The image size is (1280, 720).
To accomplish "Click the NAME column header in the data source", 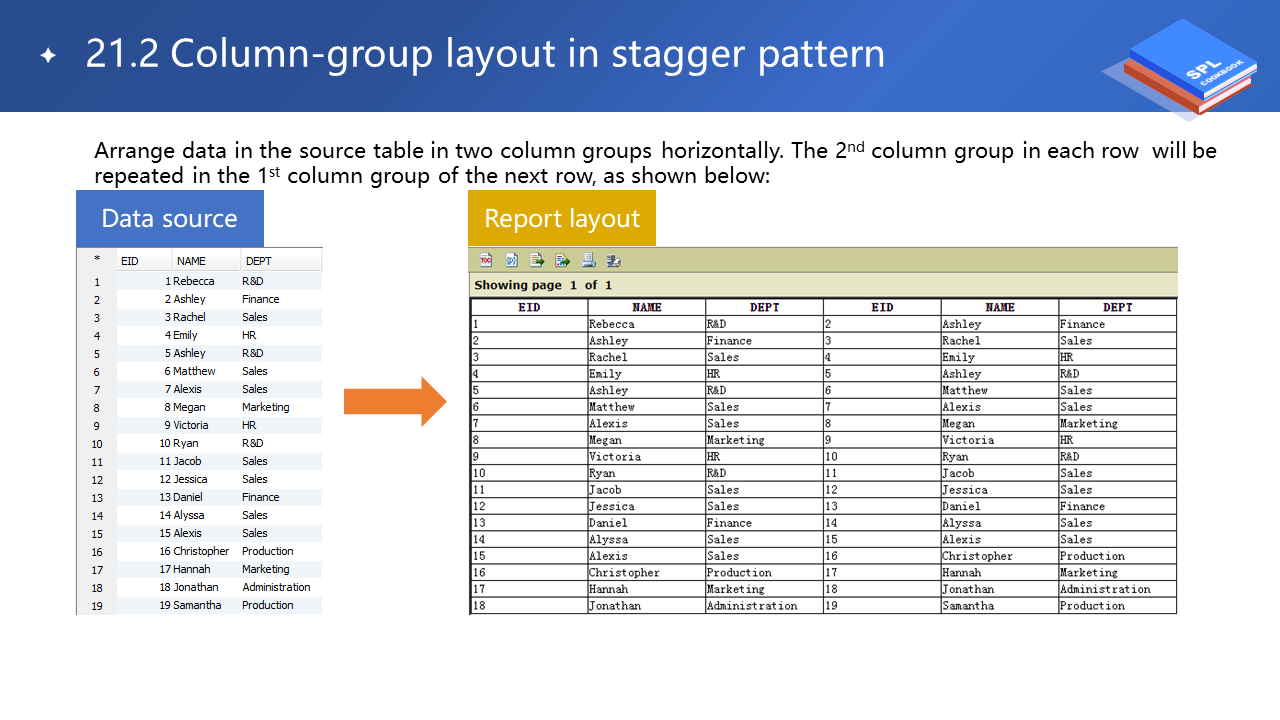I will 191,261.
